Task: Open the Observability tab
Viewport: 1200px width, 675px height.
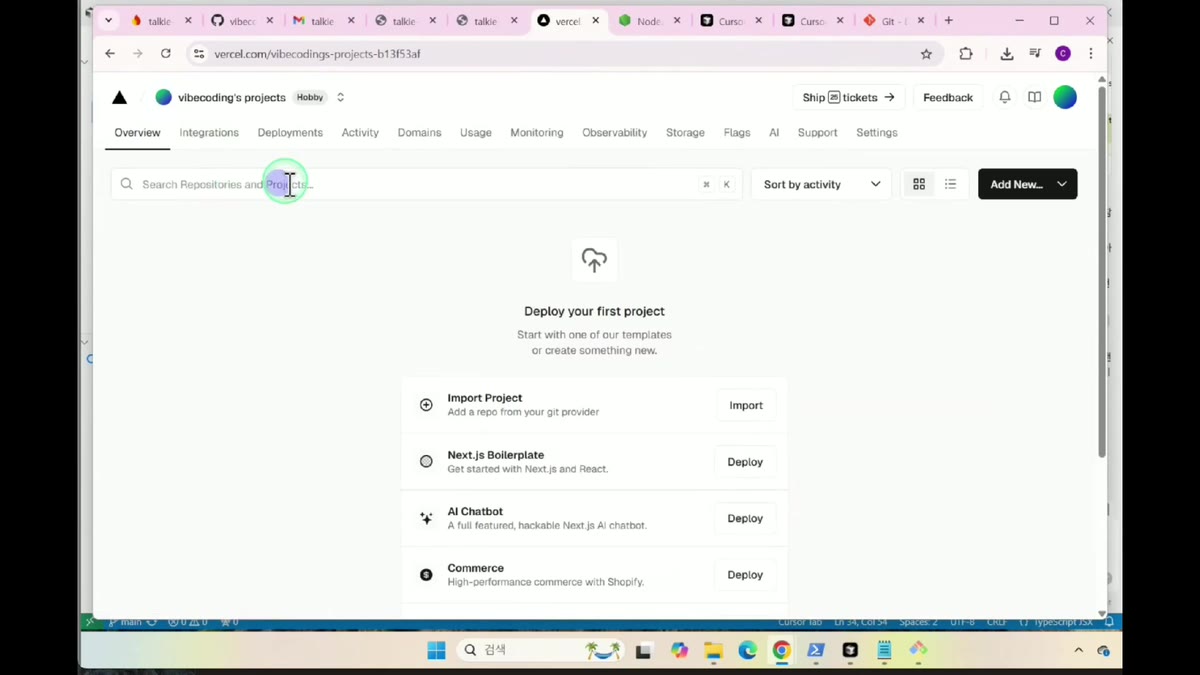Action: pyautogui.click(x=615, y=132)
